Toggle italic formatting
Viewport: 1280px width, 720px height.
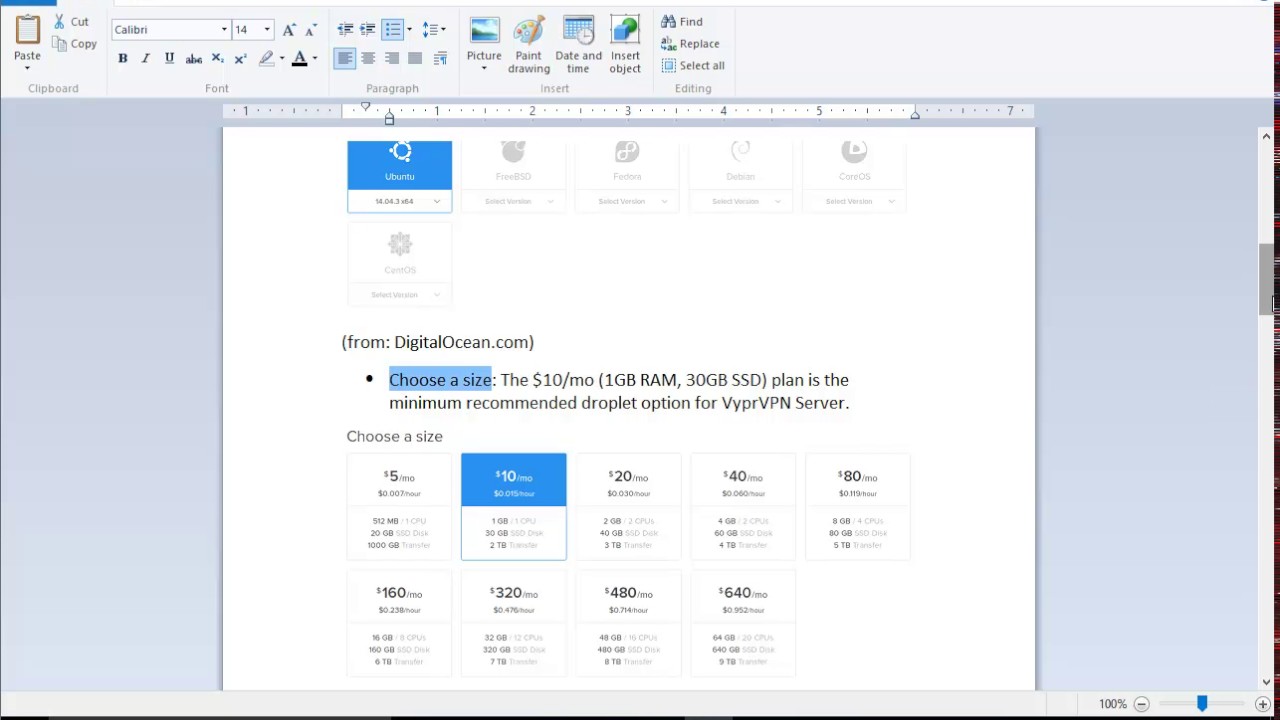146,59
